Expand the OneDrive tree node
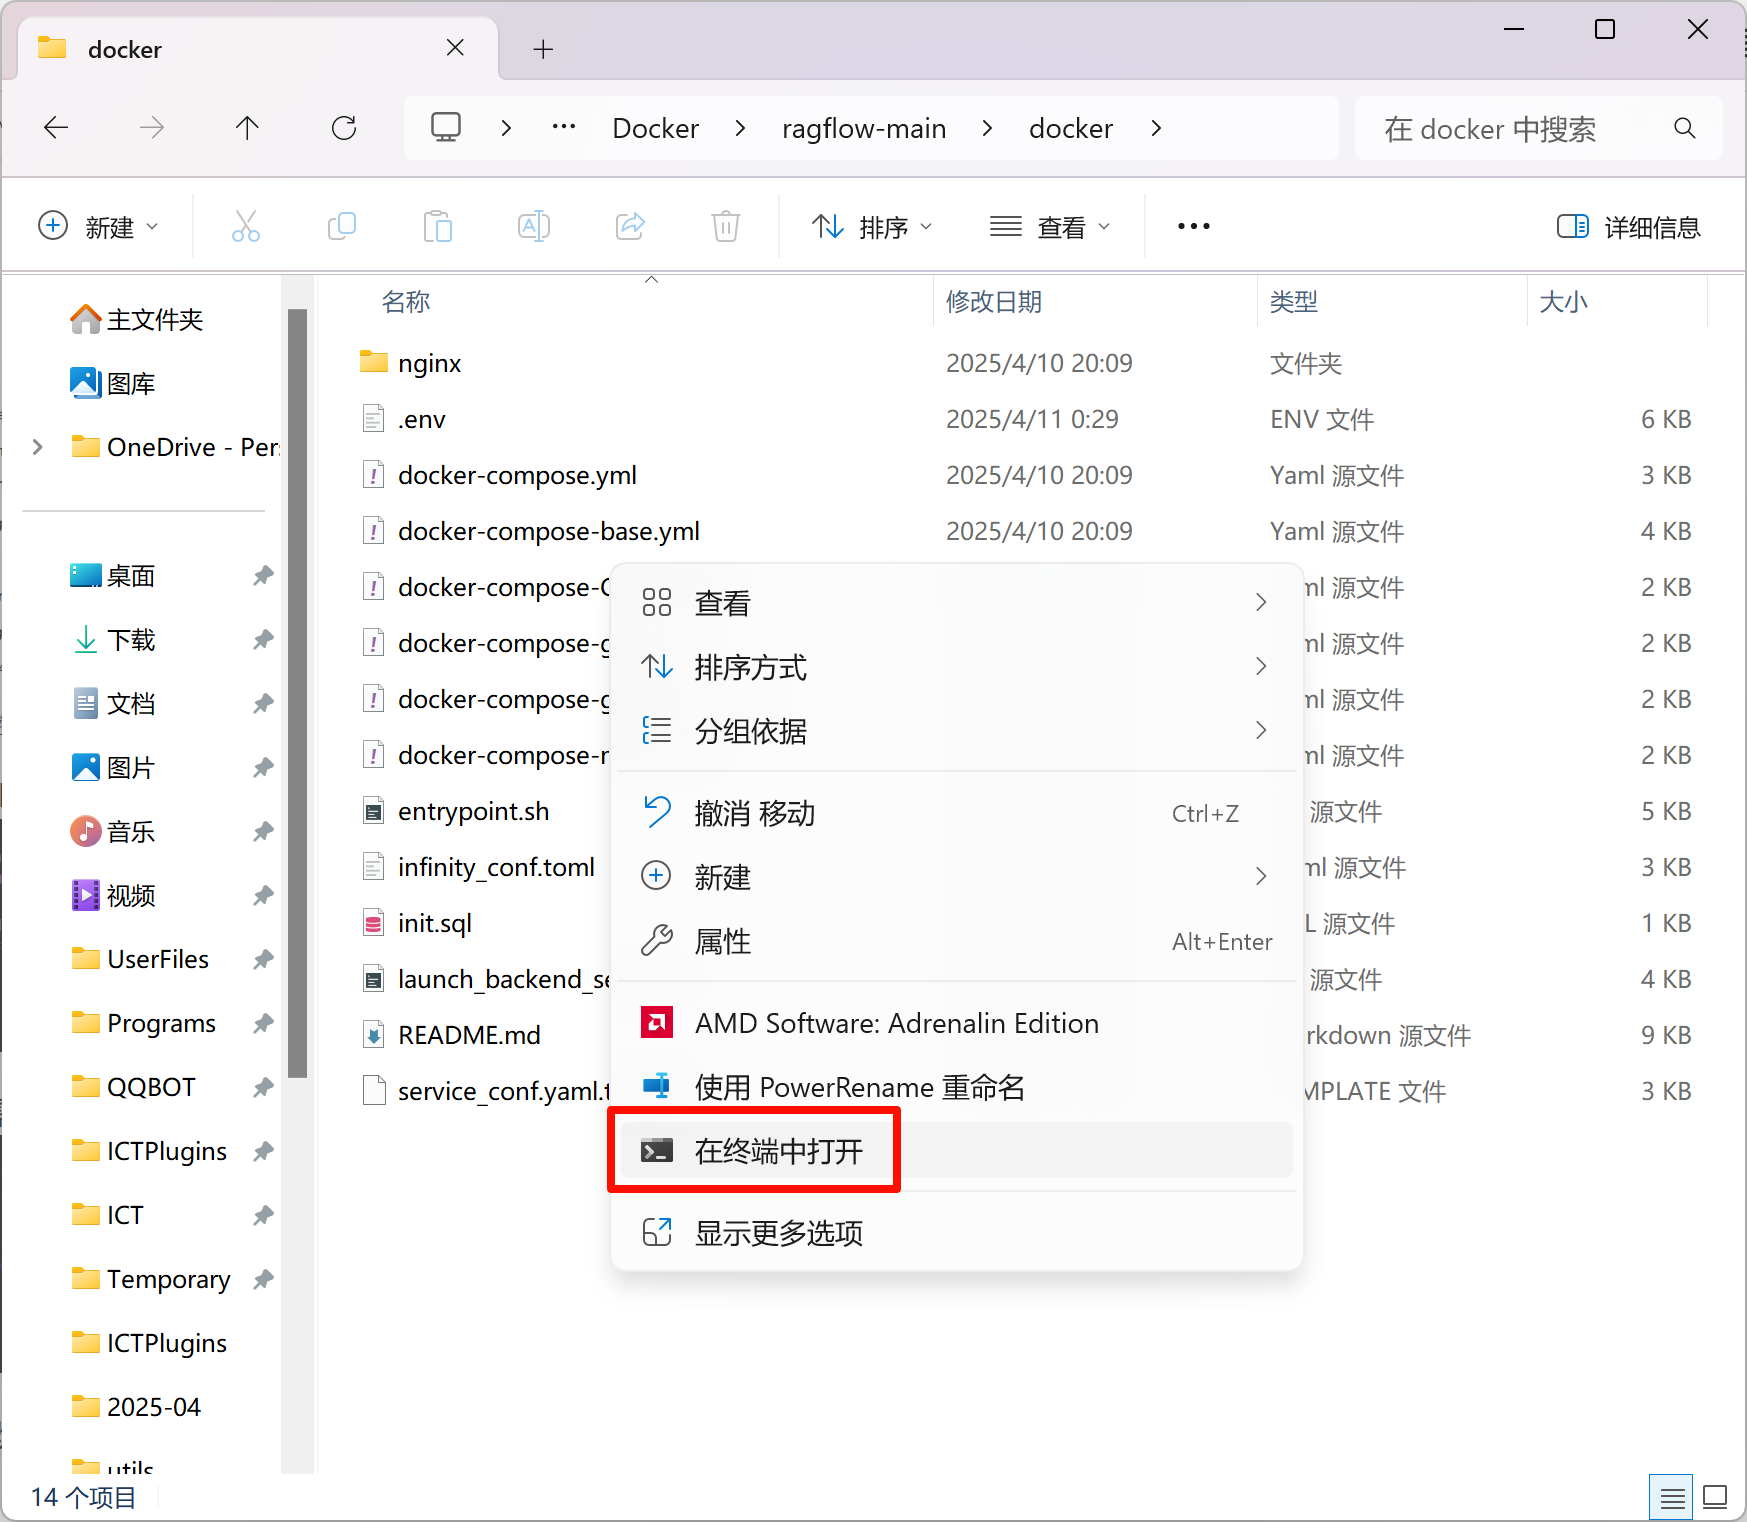Viewport: 1747px width, 1522px height. coord(38,447)
